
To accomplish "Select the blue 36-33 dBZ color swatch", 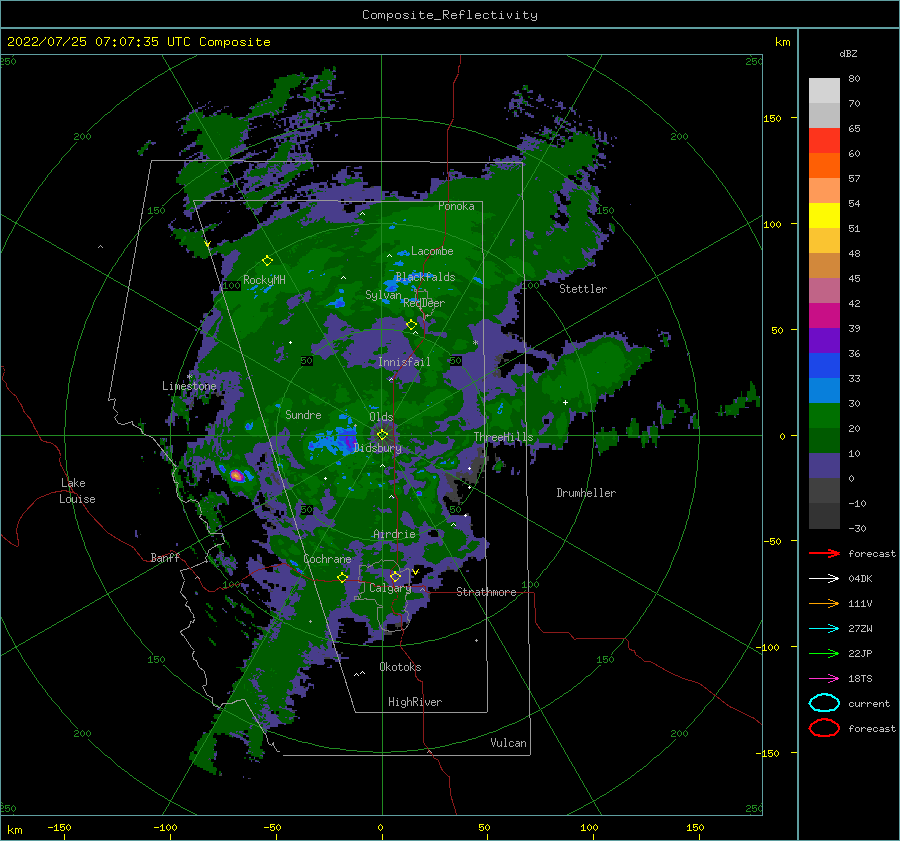I will coord(824,366).
